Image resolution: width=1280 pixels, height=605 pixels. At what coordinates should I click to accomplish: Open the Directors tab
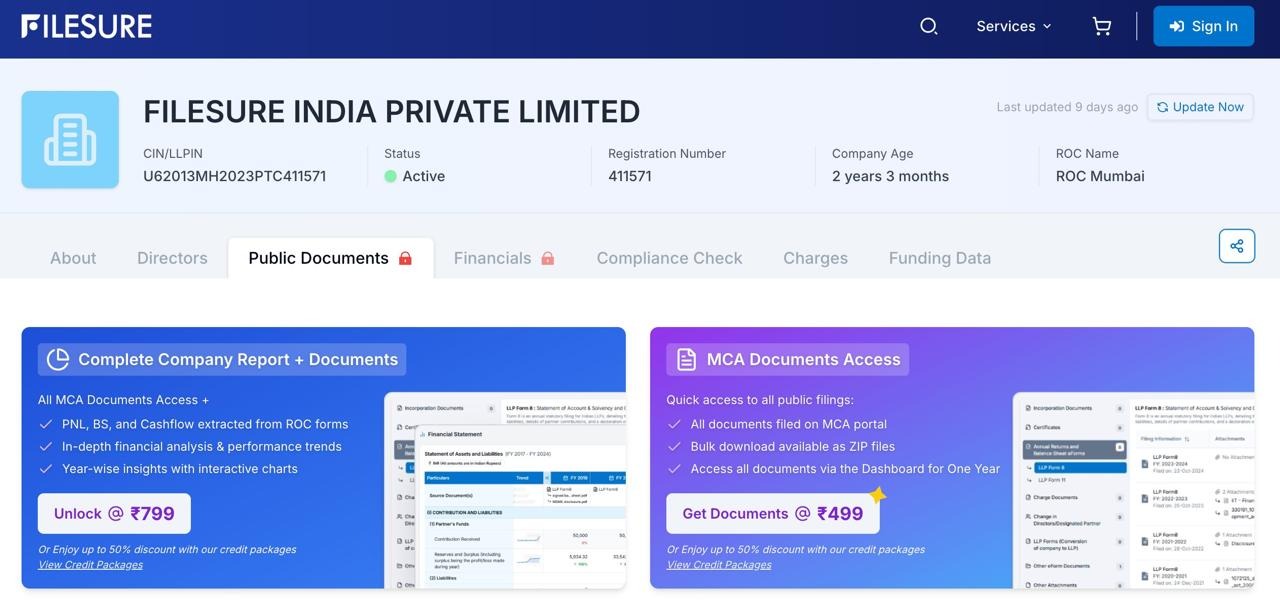point(172,258)
